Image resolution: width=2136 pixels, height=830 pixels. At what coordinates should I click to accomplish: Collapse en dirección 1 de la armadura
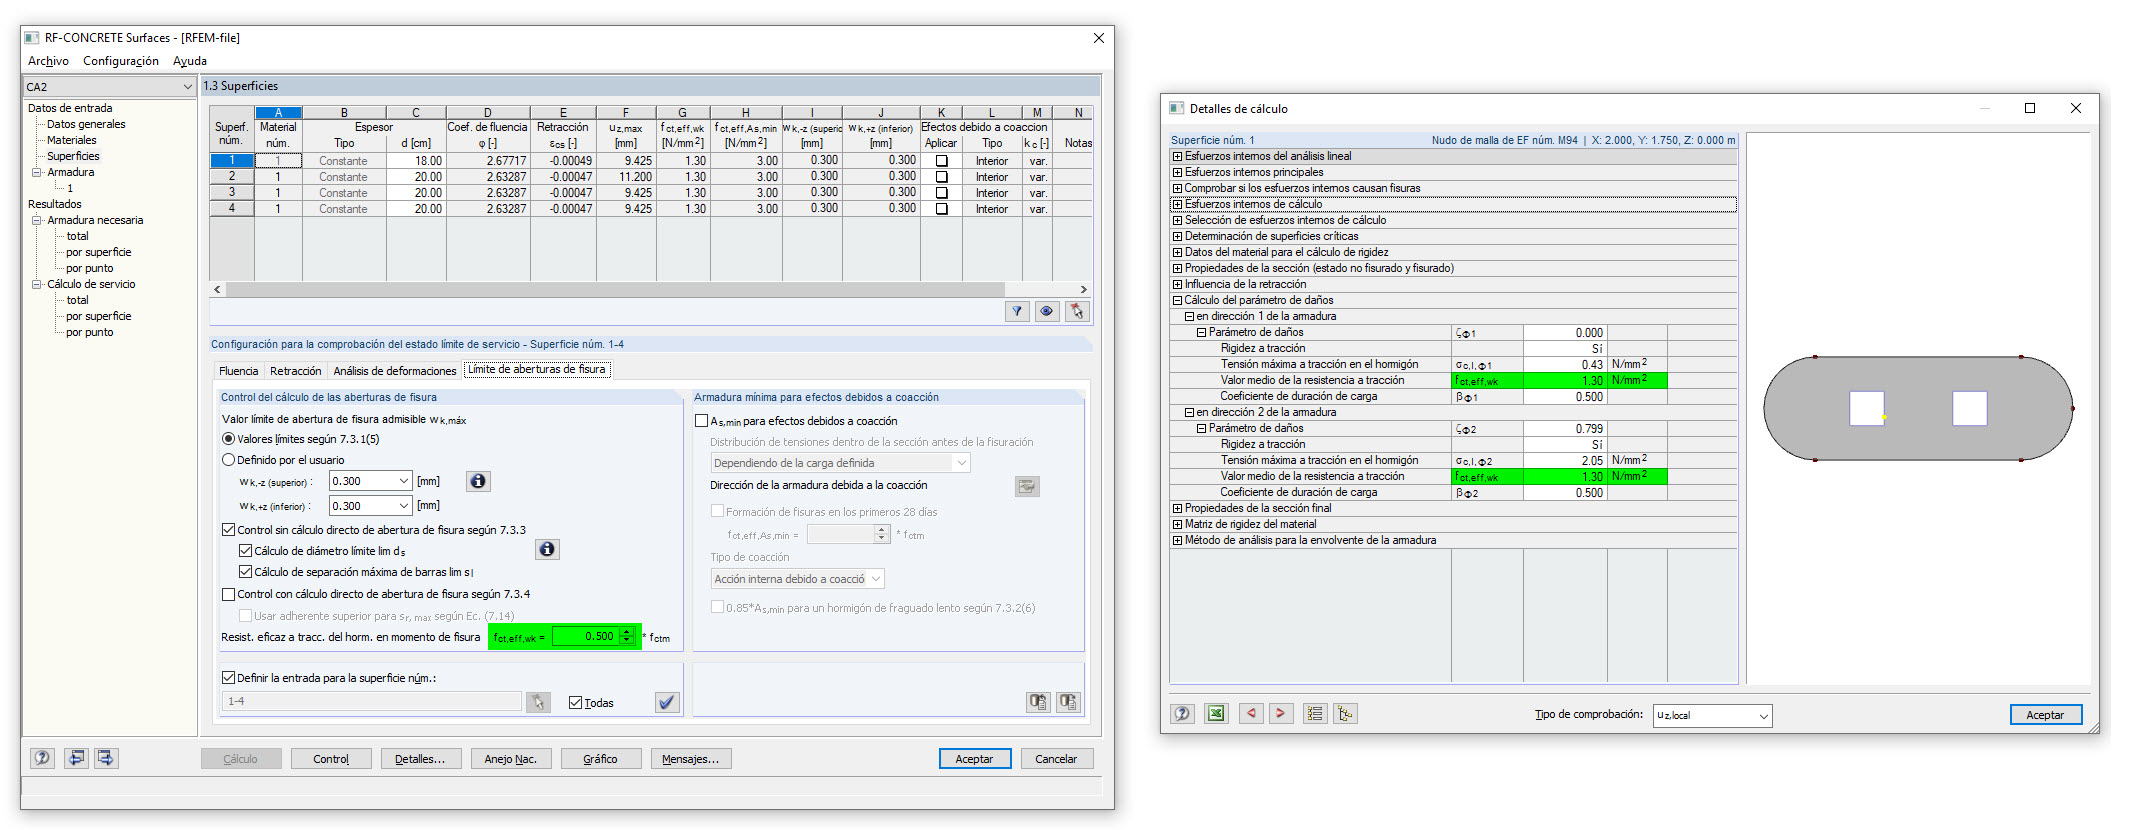[1189, 316]
